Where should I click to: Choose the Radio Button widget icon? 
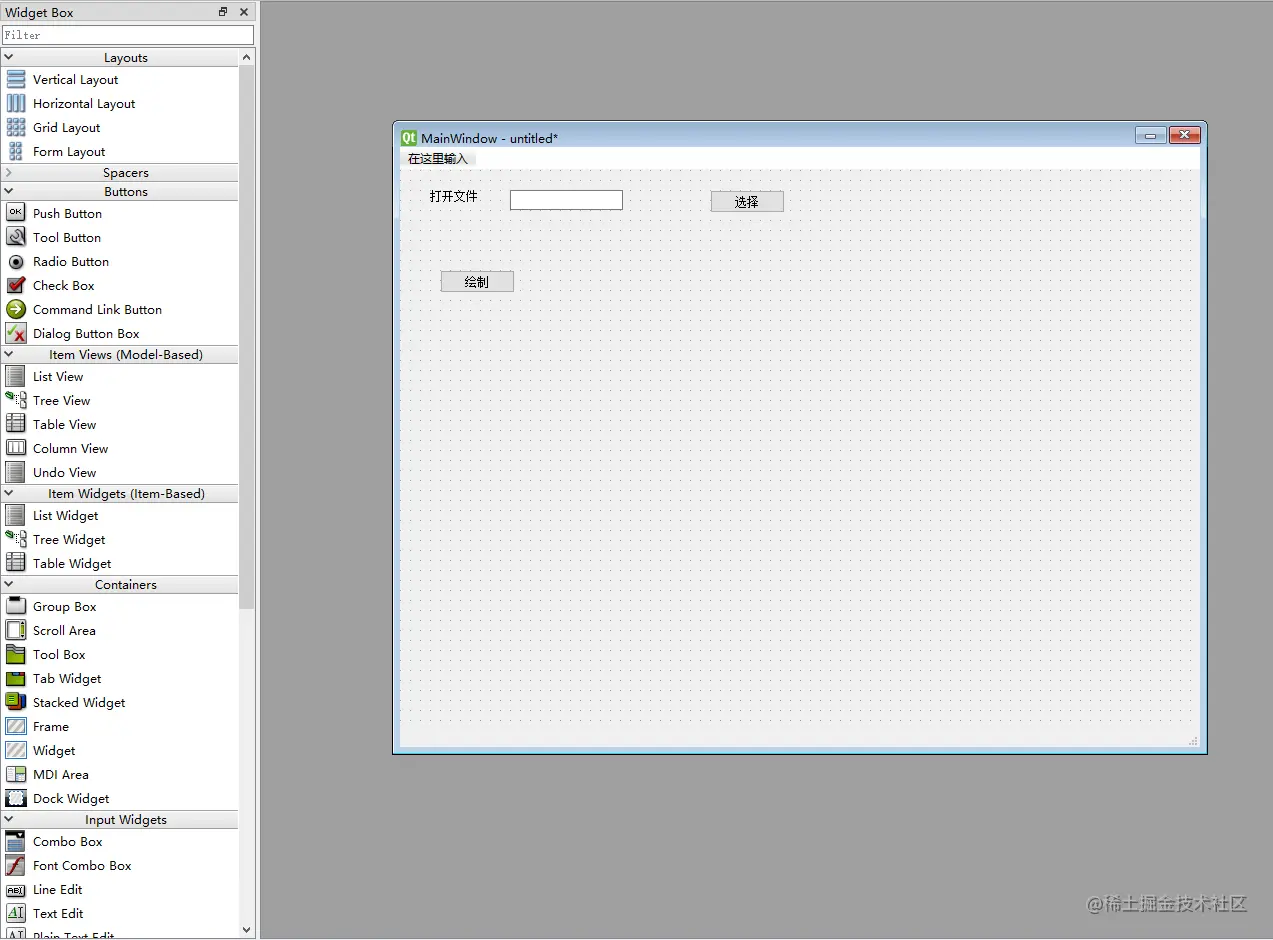click(x=16, y=262)
